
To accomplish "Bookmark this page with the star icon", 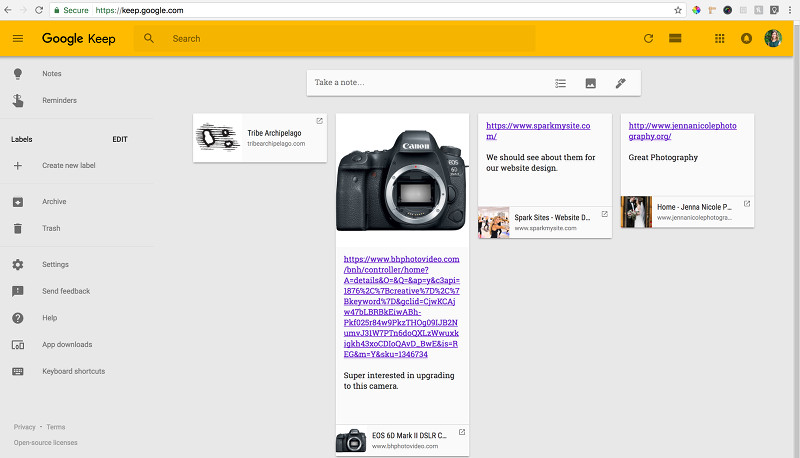I will pos(678,10).
